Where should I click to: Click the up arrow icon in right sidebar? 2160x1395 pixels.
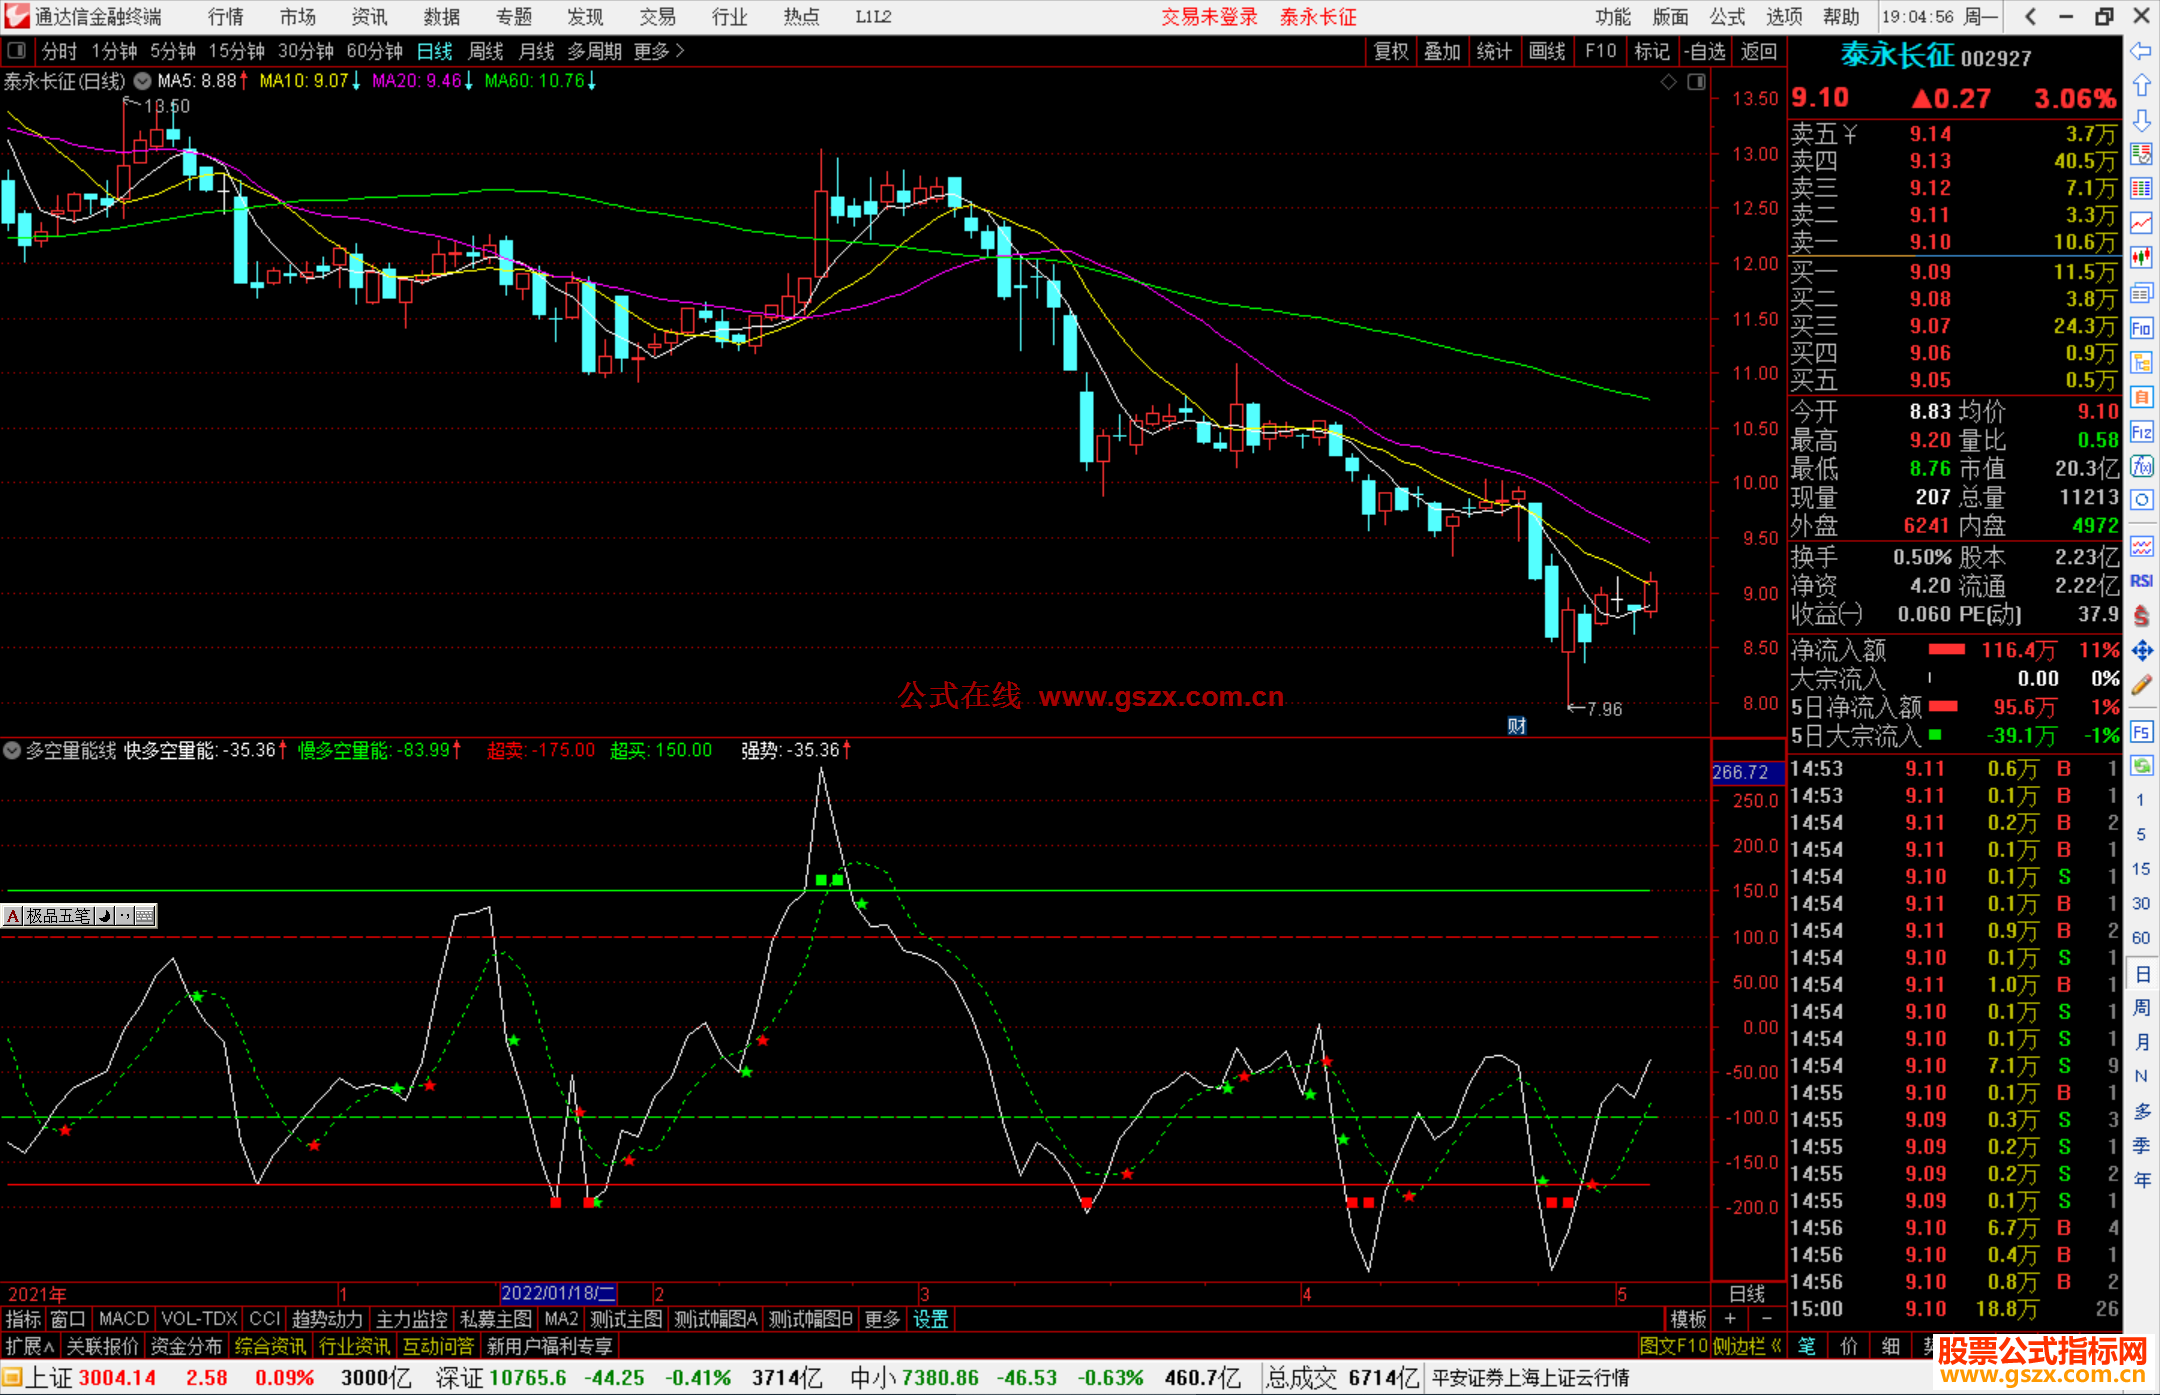pos(2141,86)
